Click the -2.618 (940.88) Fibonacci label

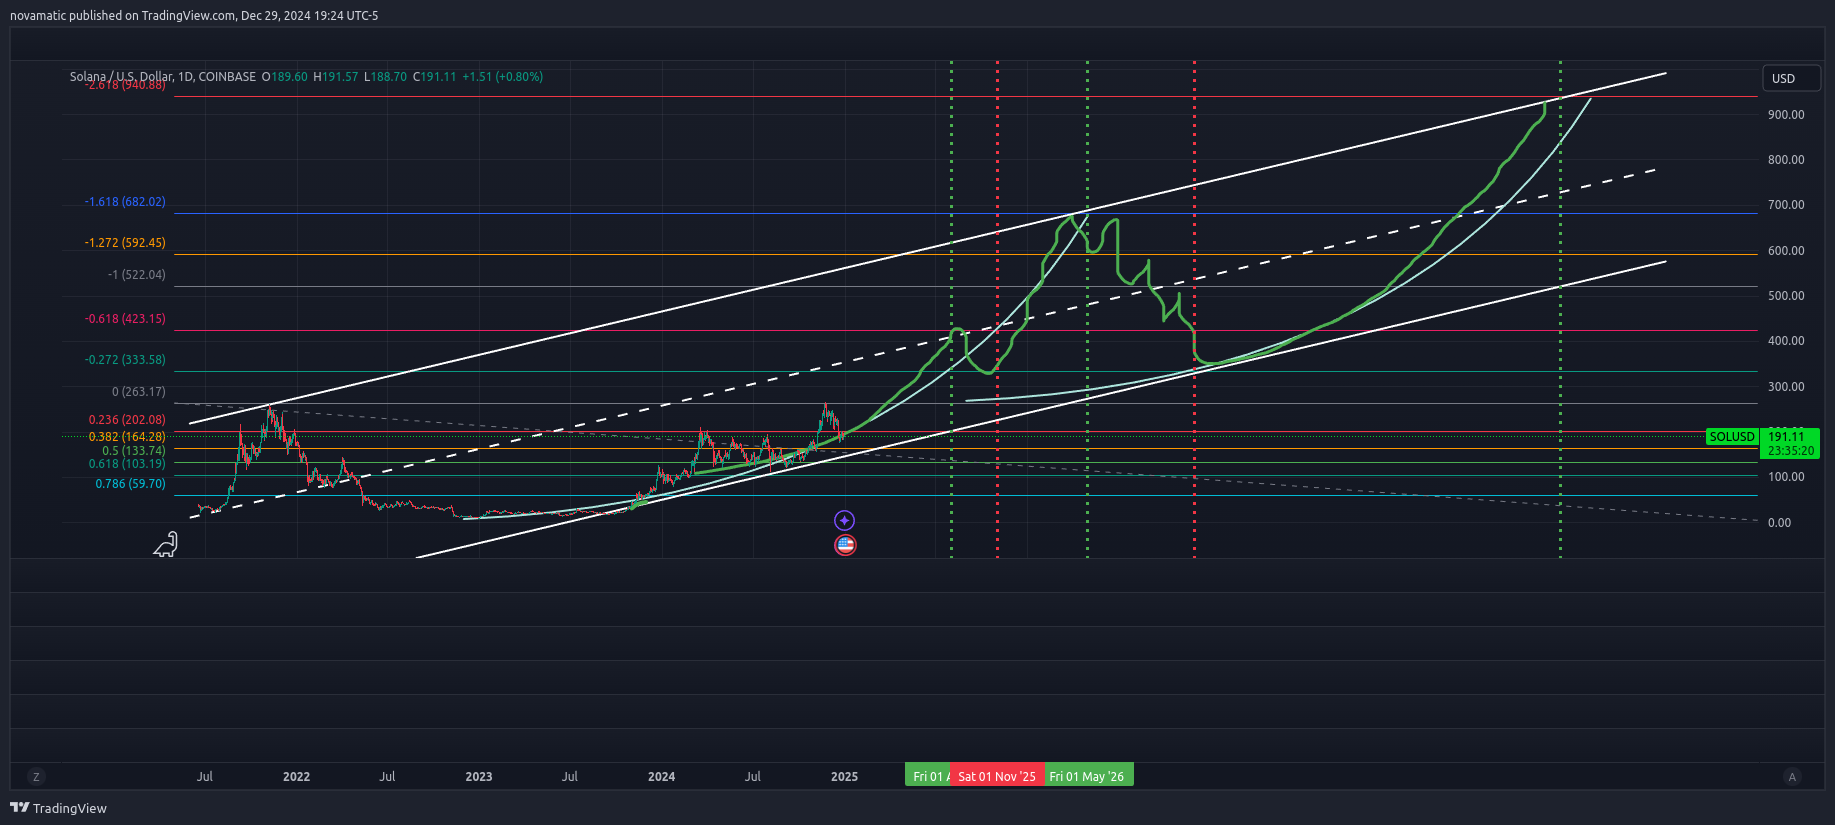coord(125,85)
